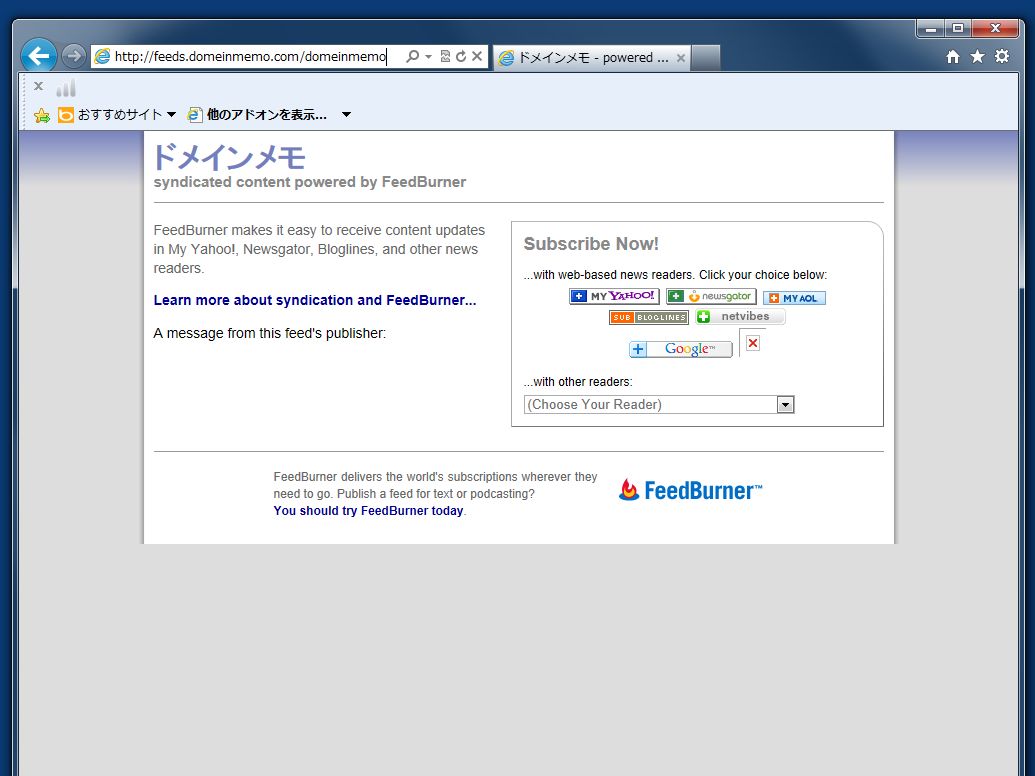Go to home page via house icon
Screen dimensions: 1035x776
(x=952, y=57)
